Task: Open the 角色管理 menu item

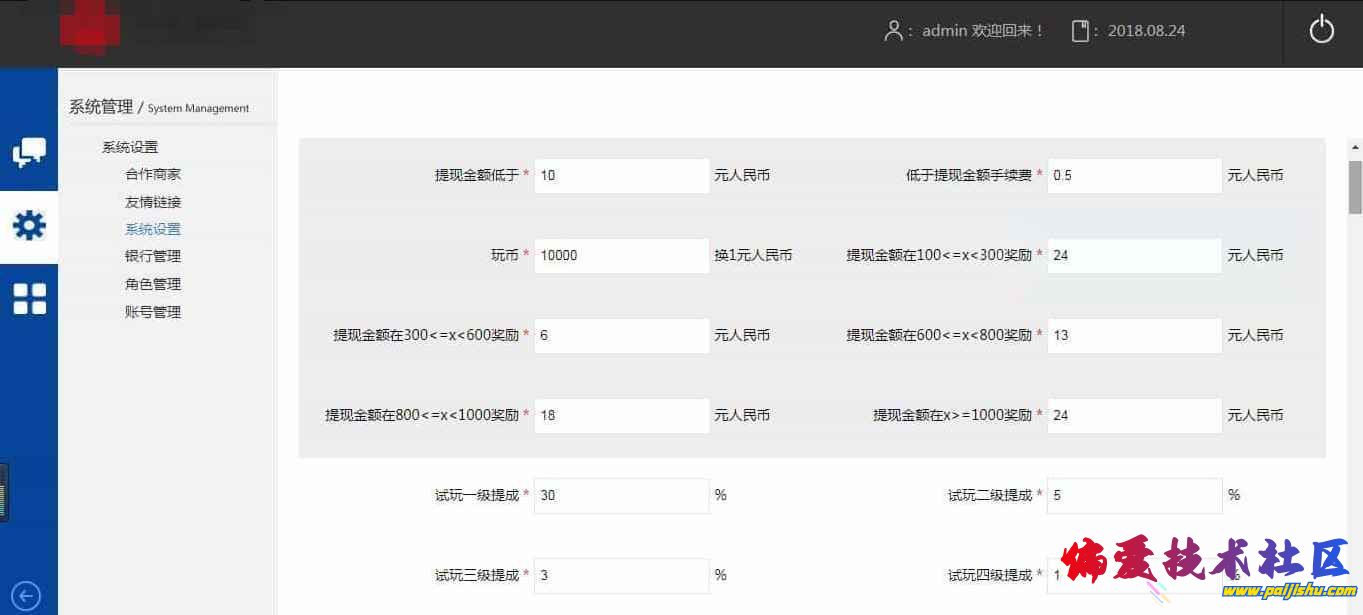Action: tap(153, 284)
